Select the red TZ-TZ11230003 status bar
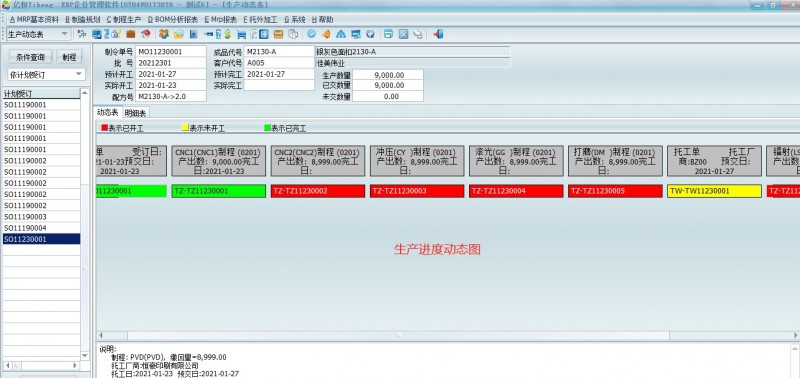The image size is (800, 378). (417, 191)
